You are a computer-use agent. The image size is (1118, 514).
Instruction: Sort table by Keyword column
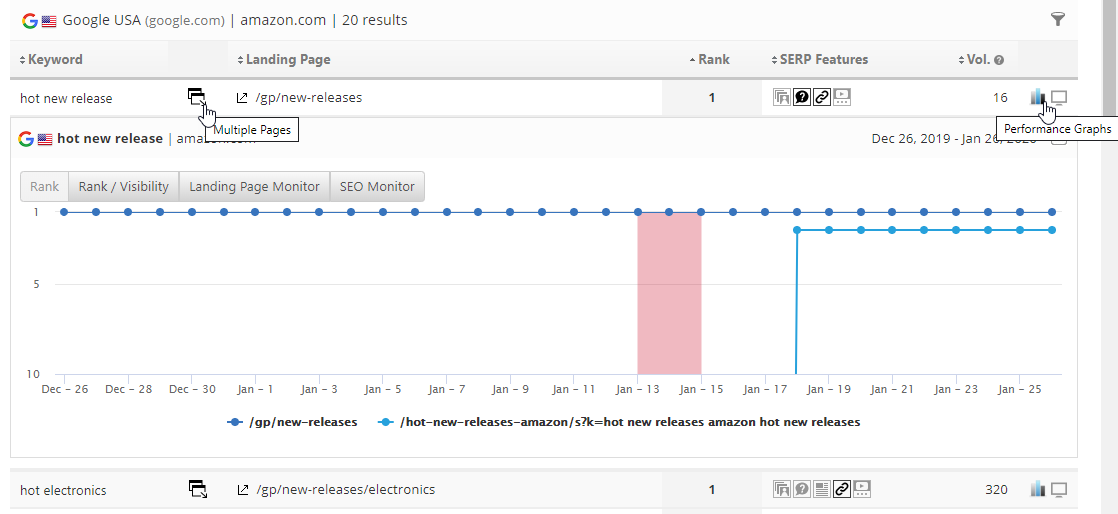click(x=52, y=60)
